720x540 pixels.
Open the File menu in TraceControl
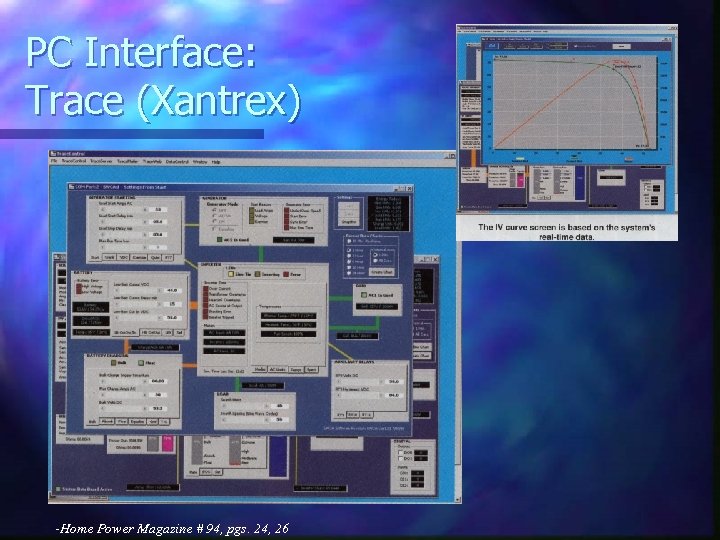pos(54,162)
